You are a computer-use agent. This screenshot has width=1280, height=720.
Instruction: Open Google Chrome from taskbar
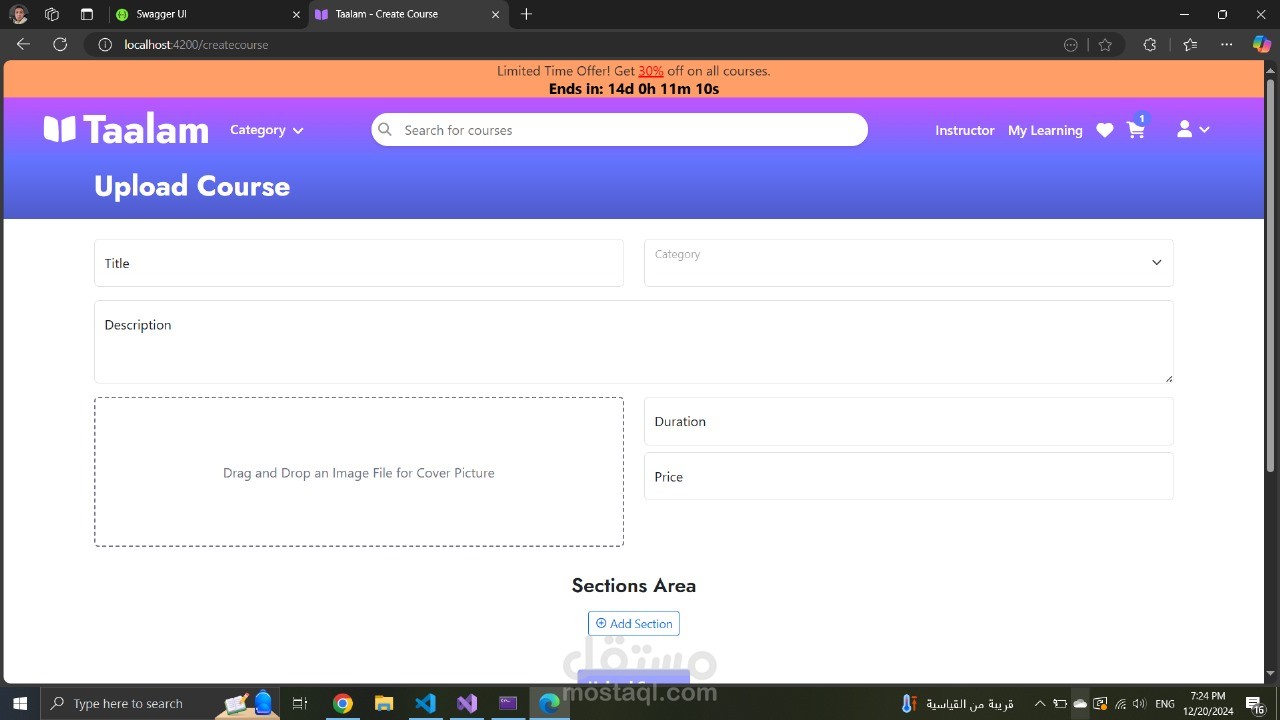pyautogui.click(x=342, y=703)
